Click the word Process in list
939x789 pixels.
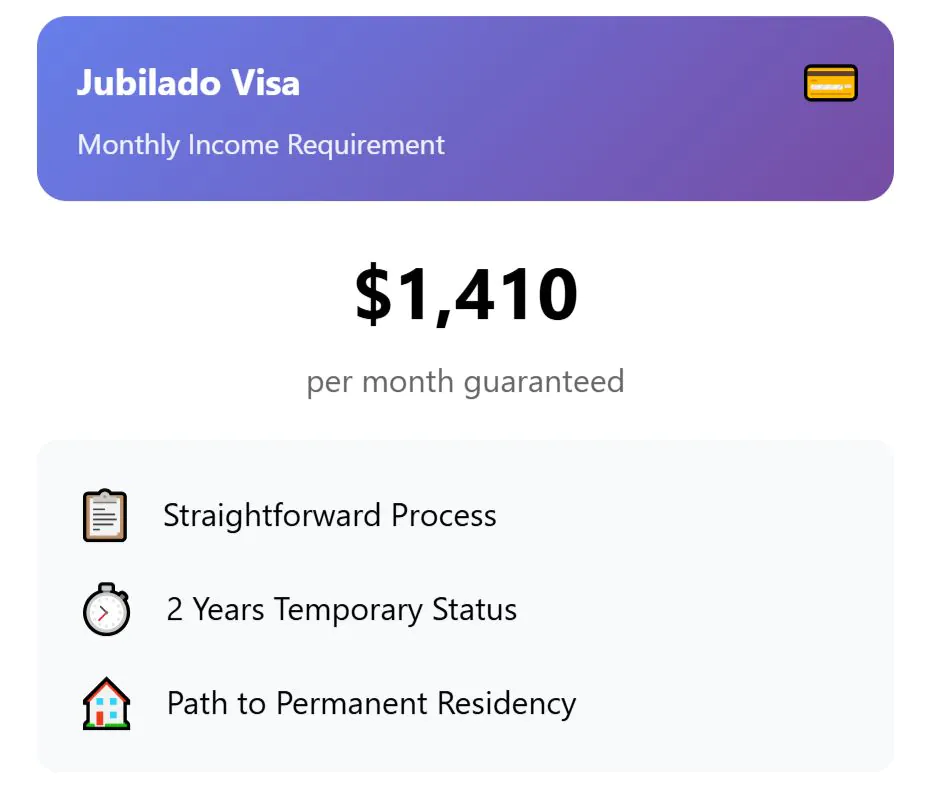tap(444, 515)
